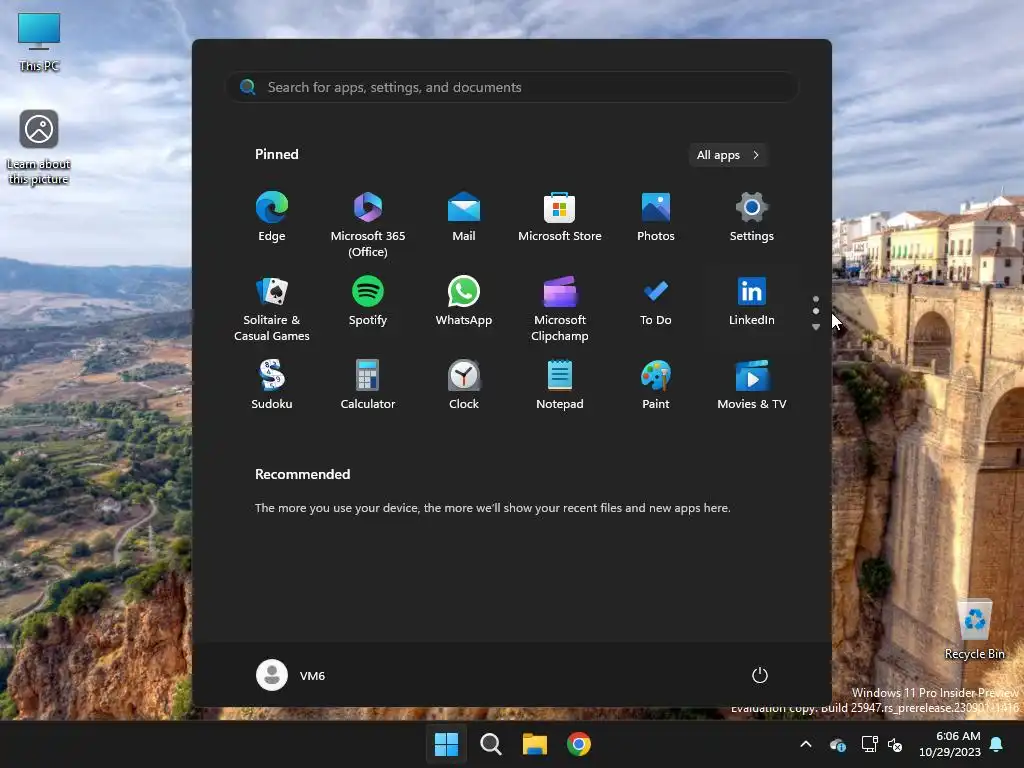Open the OneDrive tray icon
This screenshot has width=1024, height=768.
838,744
